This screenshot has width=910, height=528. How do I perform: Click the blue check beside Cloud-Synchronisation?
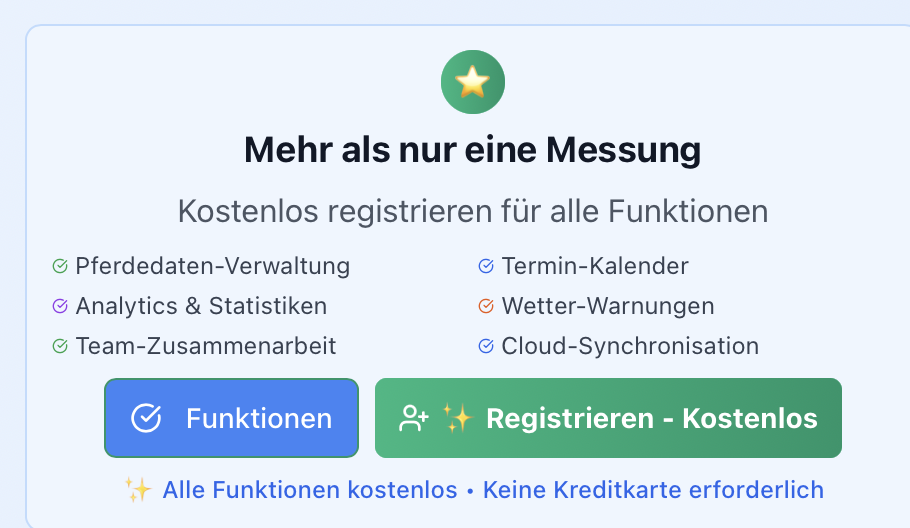[x=486, y=346]
